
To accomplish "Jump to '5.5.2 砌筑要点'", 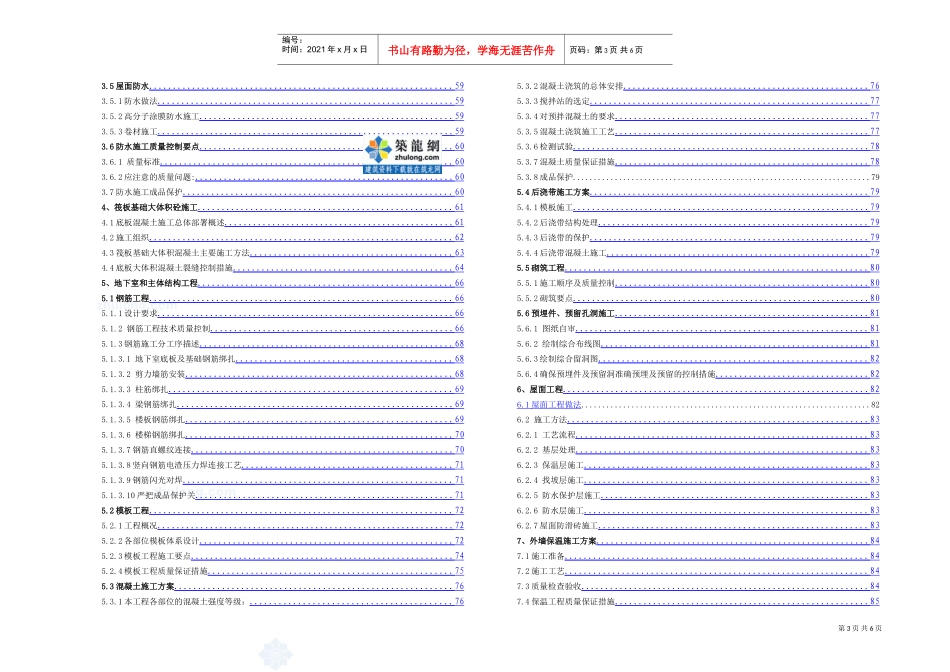I will point(698,298).
